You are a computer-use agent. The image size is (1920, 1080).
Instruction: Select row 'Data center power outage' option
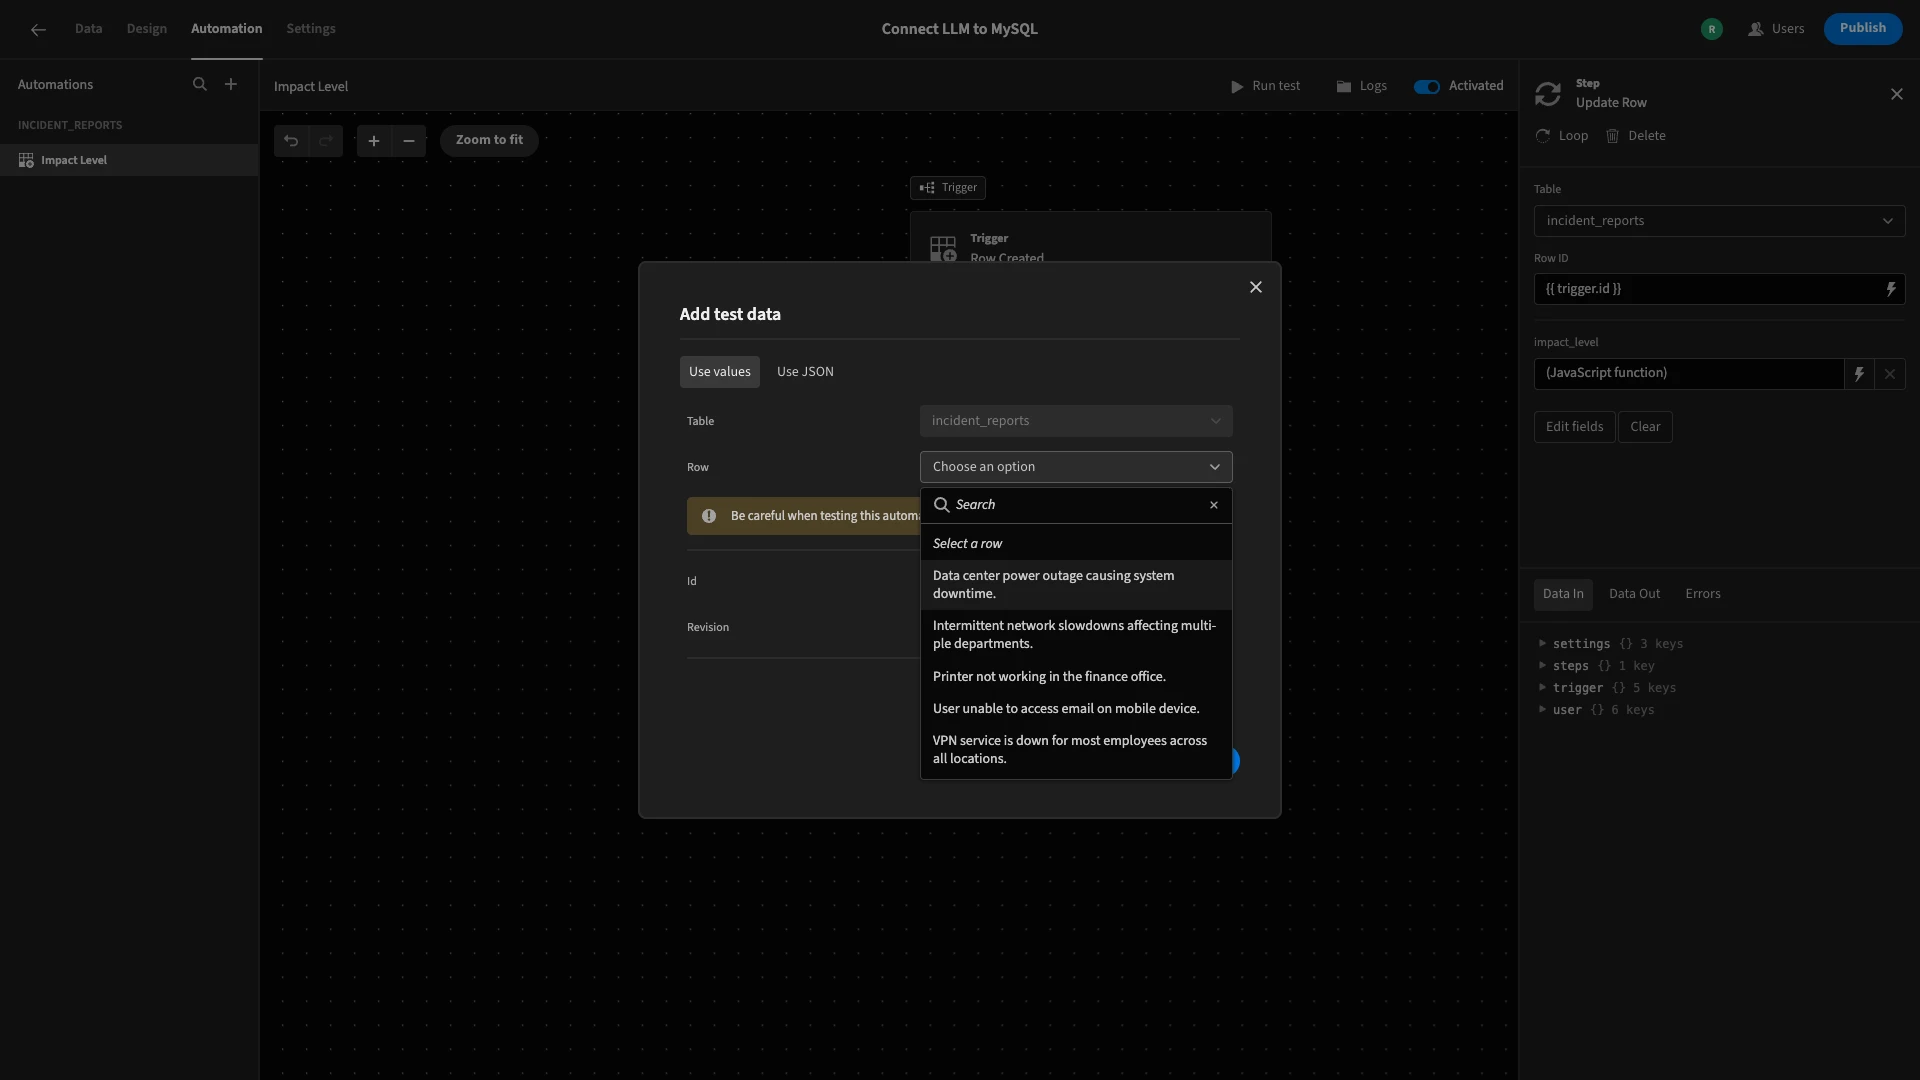[x=1076, y=585]
